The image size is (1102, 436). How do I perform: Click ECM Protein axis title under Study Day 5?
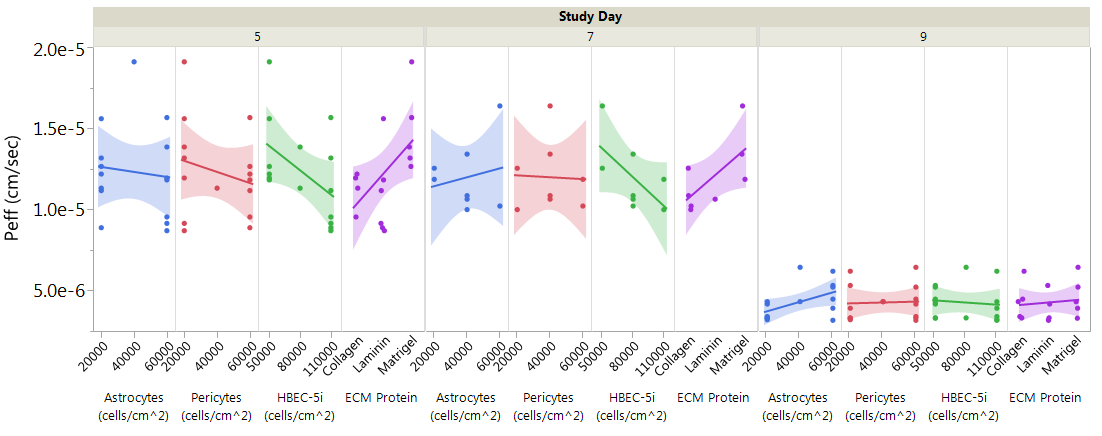(x=381, y=397)
